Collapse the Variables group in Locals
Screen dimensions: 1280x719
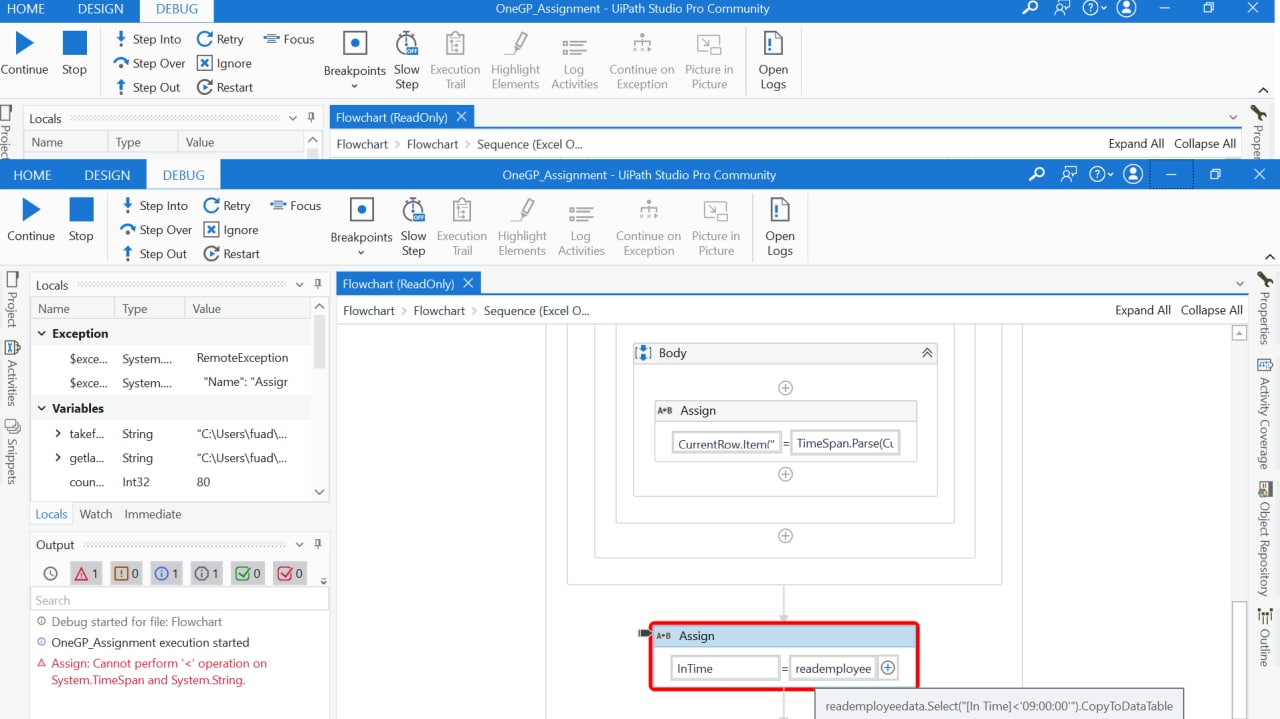[x=43, y=409]
